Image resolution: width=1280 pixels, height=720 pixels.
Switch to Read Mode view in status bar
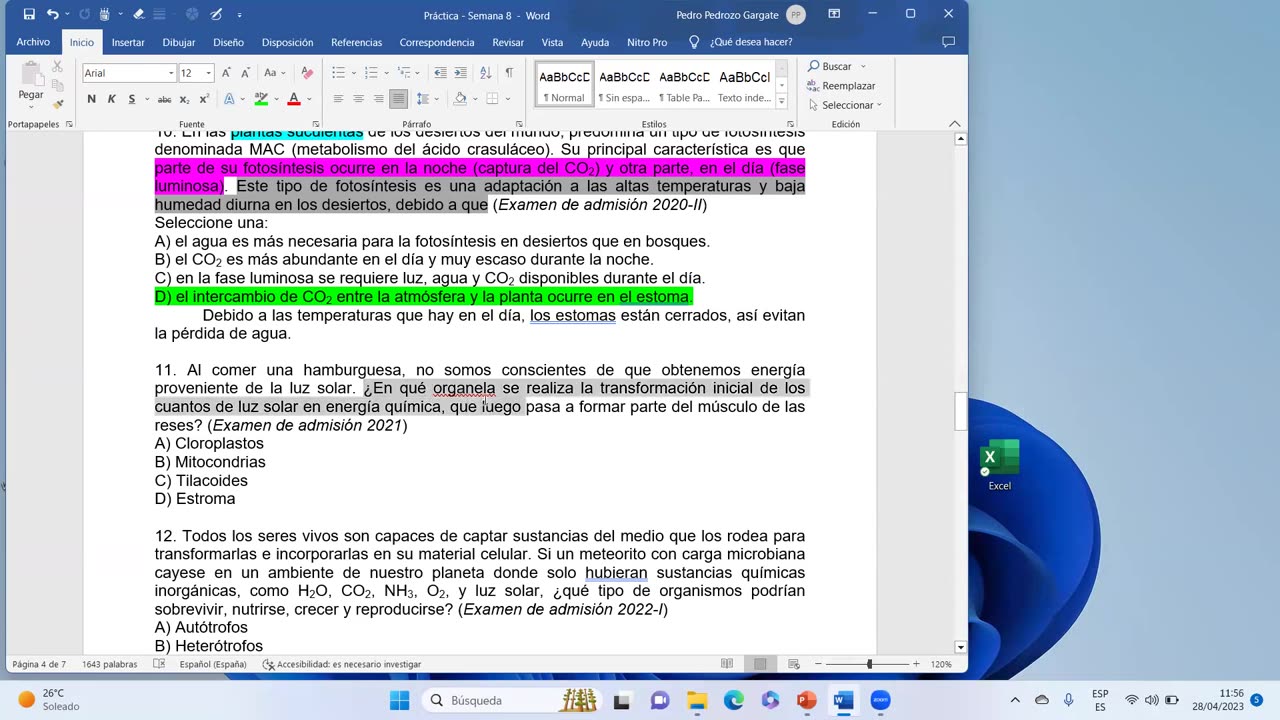(x=727, y=664)
